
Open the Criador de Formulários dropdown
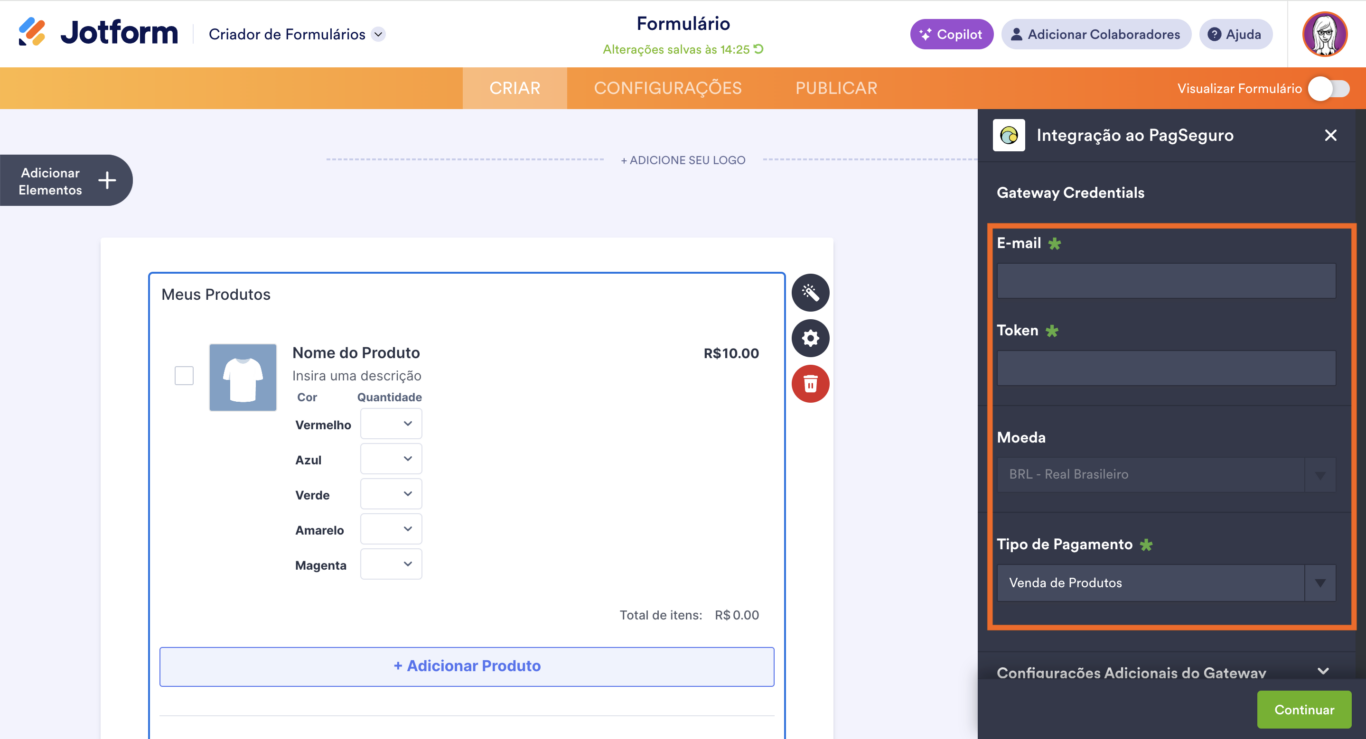[297, 34]
